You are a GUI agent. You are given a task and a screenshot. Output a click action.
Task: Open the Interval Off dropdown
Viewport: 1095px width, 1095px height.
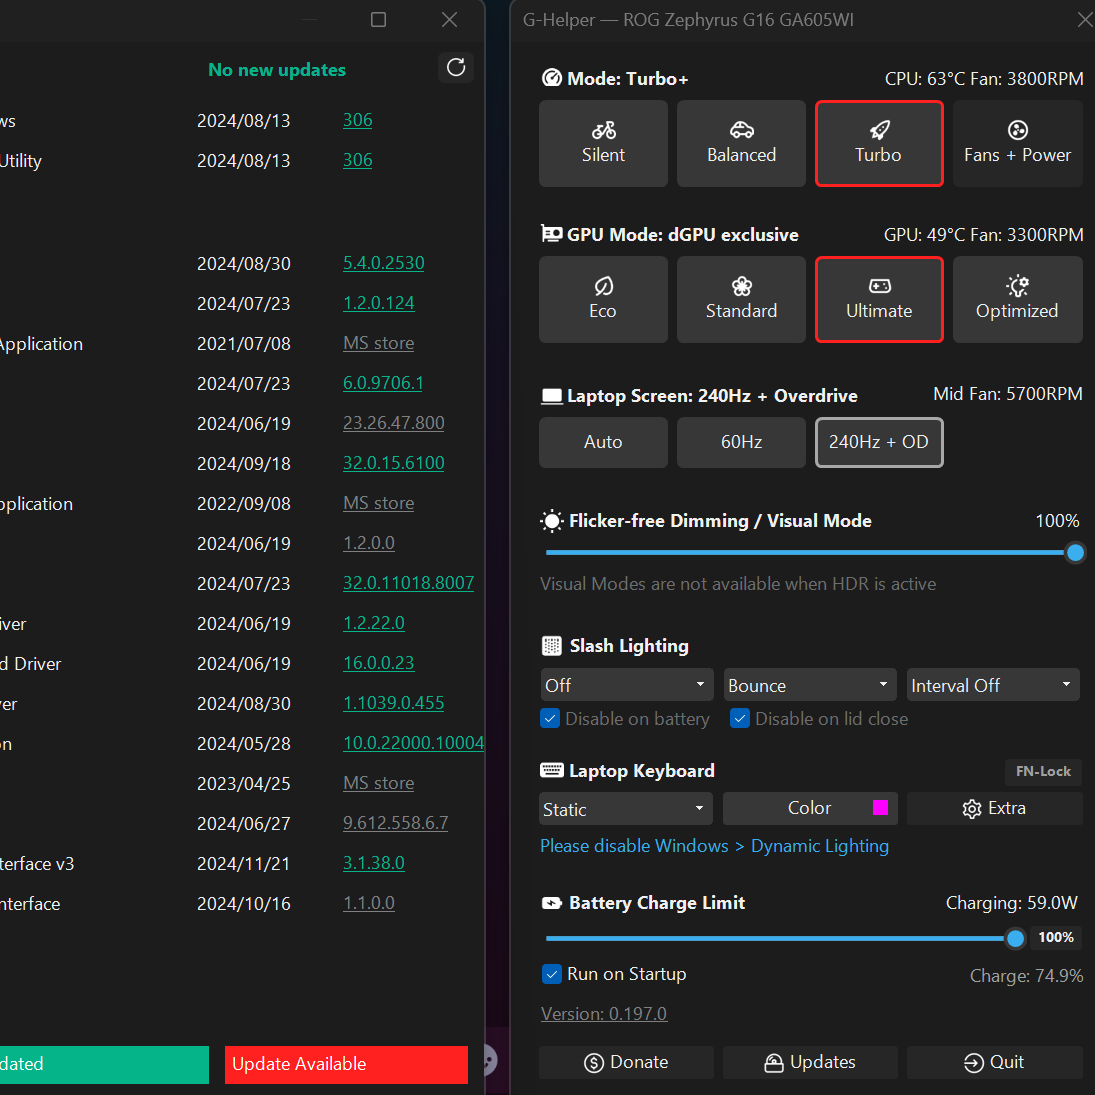pyautogui.click(x=992, y=685)
